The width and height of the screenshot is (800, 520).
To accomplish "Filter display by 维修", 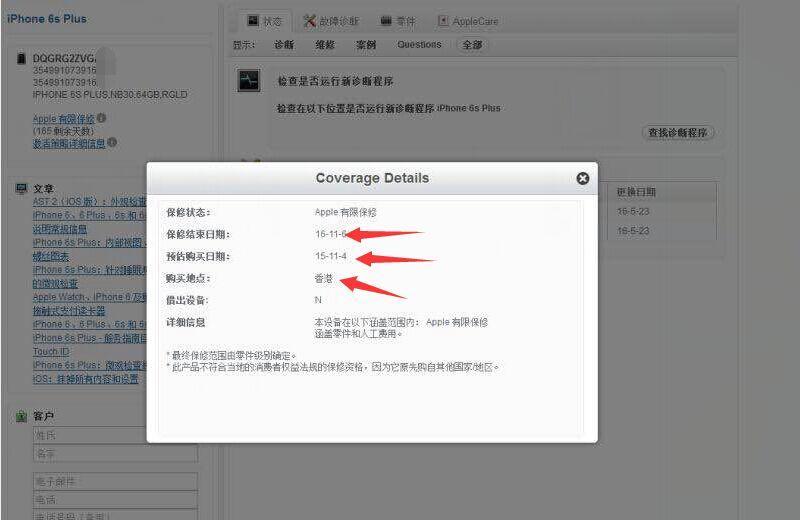I will click(325, 45).
